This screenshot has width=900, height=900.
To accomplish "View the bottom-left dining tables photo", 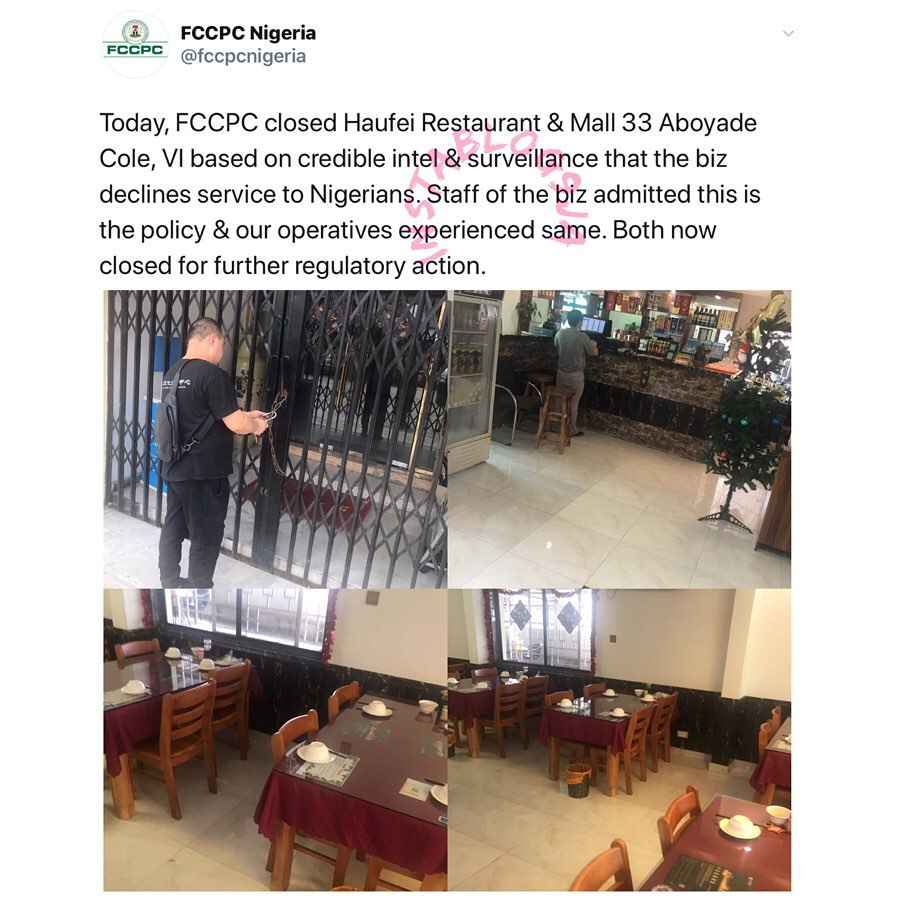I will pyautogui.click(x=275, y=739).
